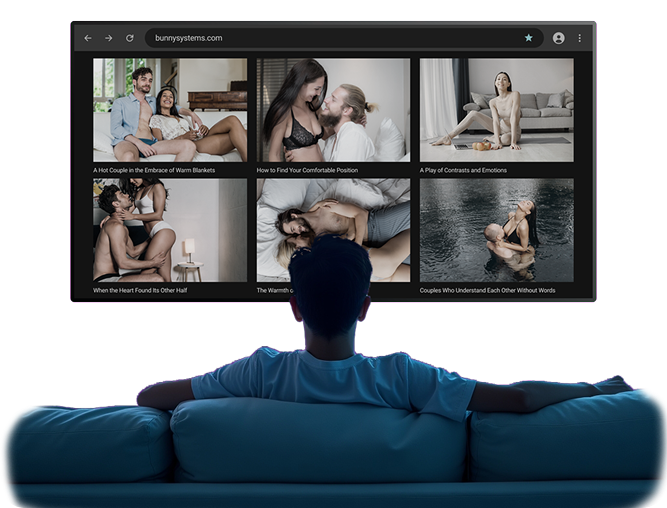The width and height of the screenshot is (667, 508).
Task: Click the browser back arrow
Action: tap(88, 38)
